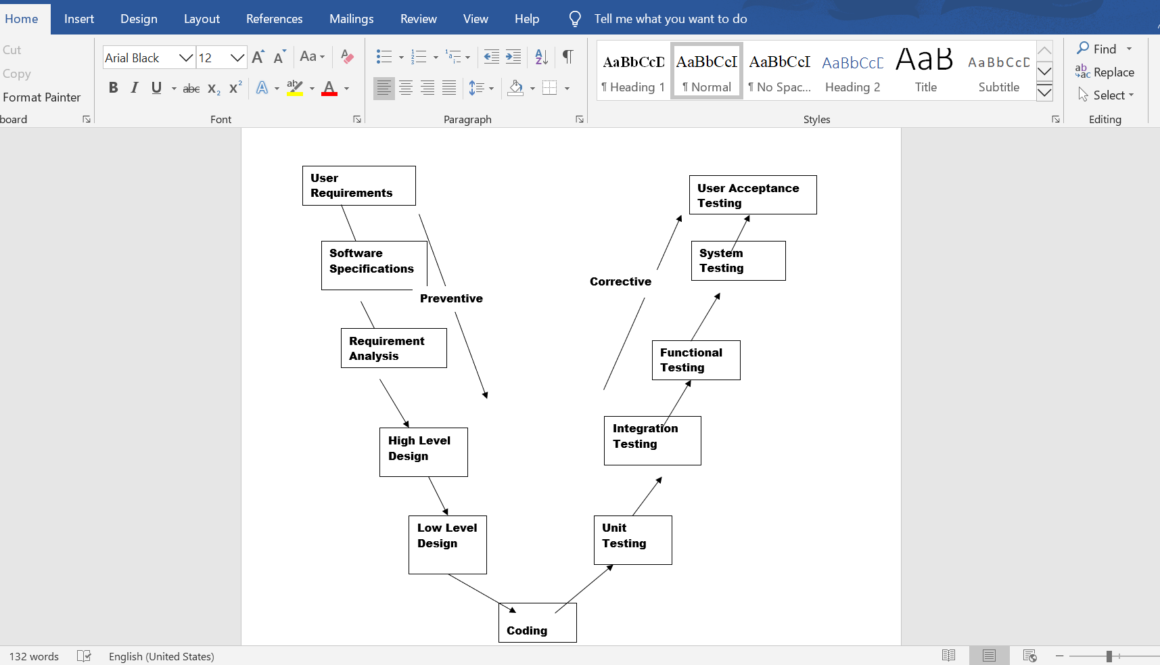This screenshot has height=665, width=1160.
Task: Toggle Italic formatting
Action: pos(135,88)
